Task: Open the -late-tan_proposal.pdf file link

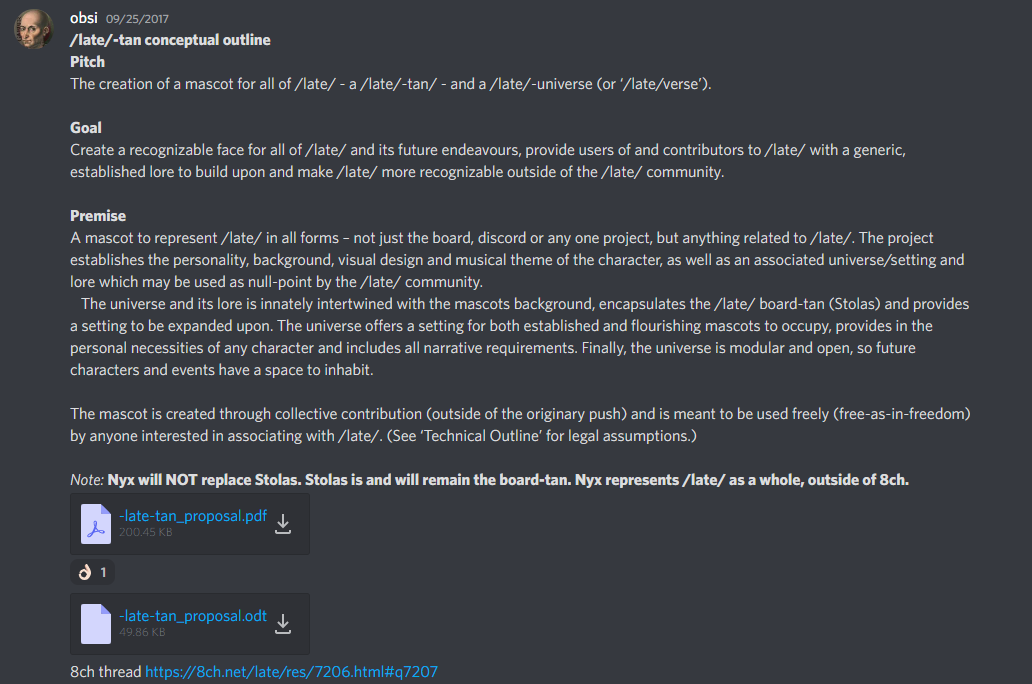Action: [x=193, y=515]
